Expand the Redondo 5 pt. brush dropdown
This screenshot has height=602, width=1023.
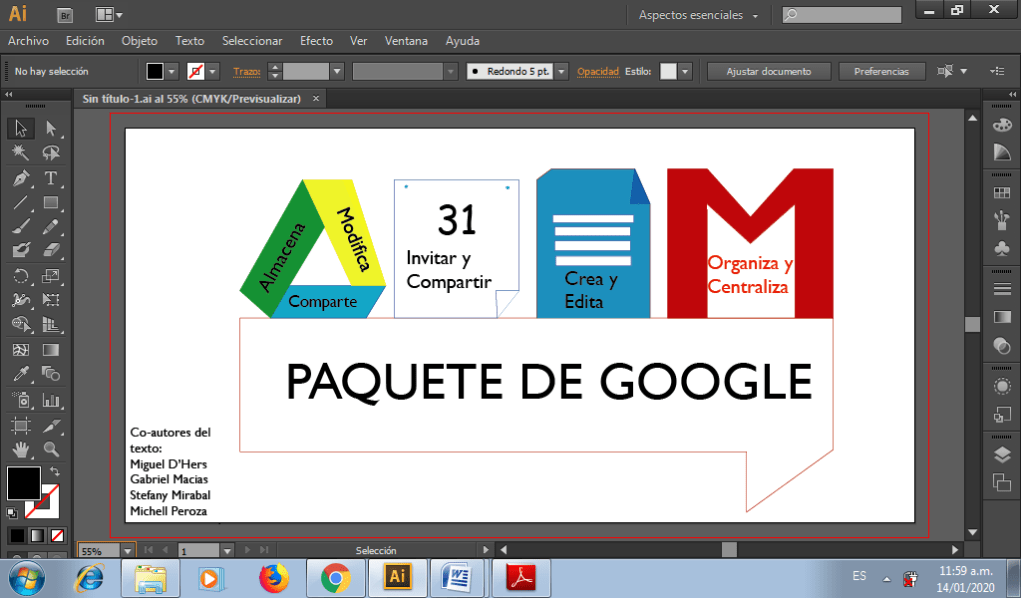pos(561,72)
